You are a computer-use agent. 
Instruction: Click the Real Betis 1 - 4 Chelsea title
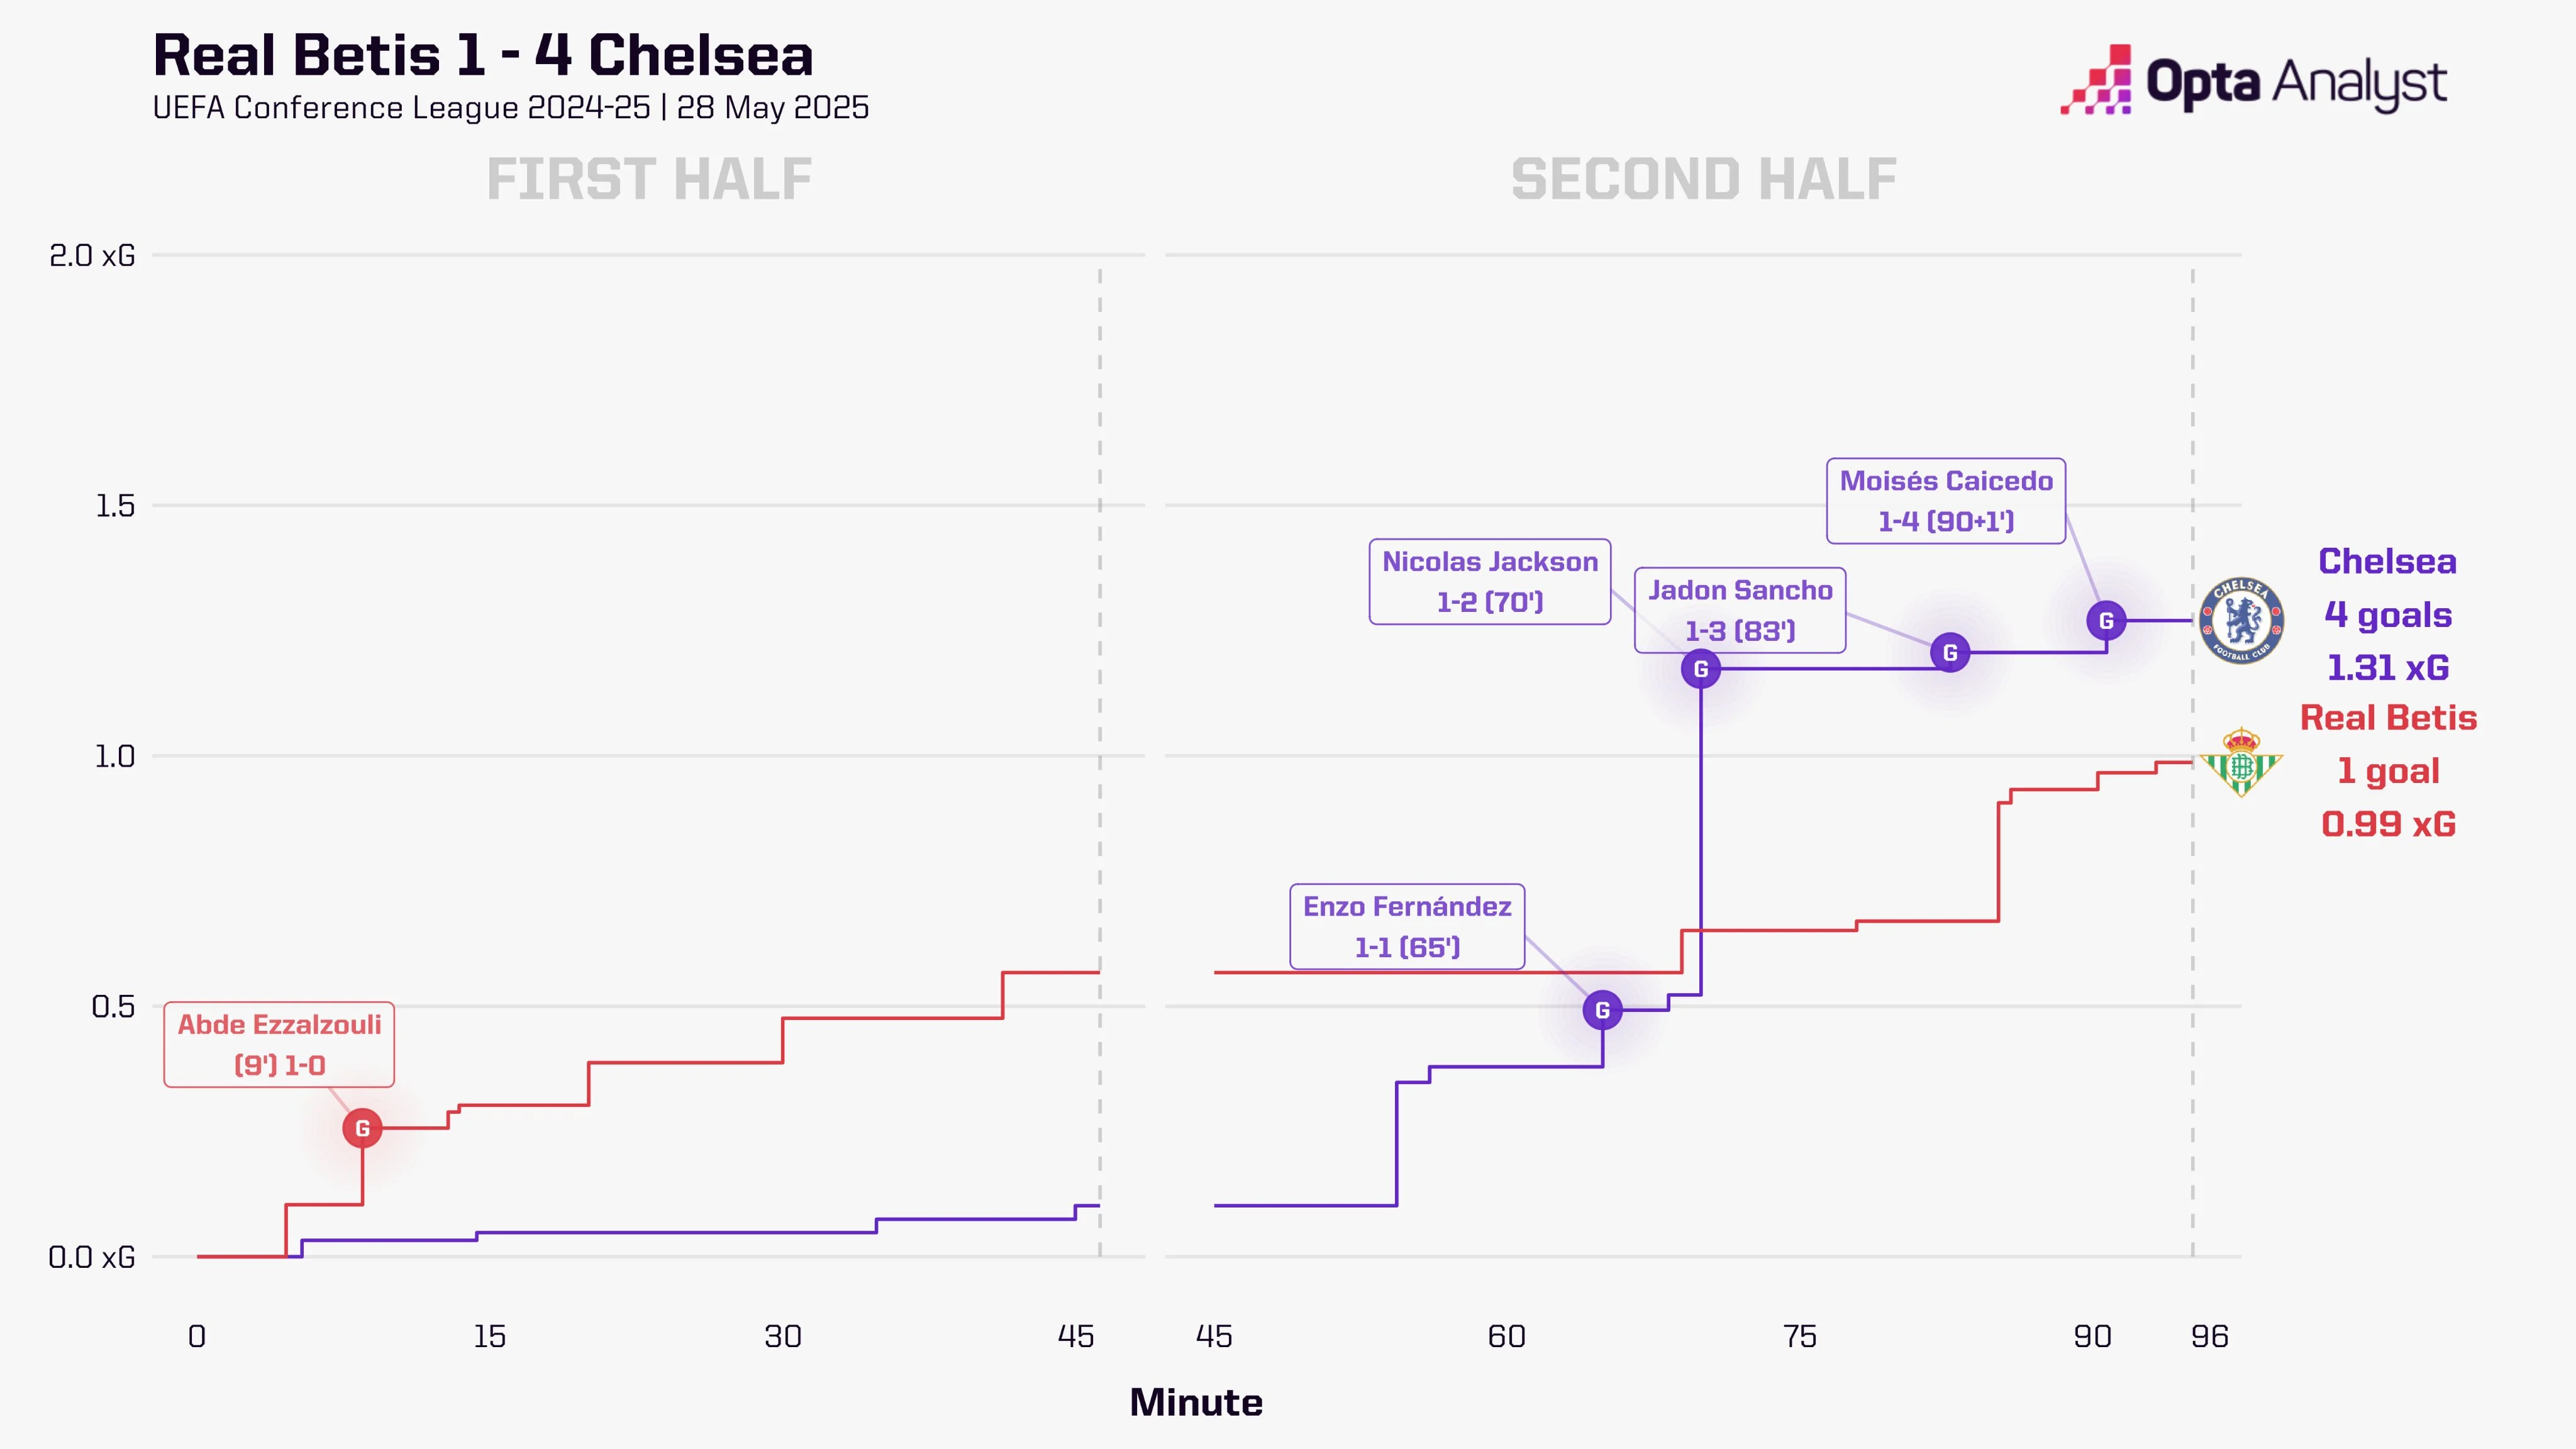(x=483, y=55)
